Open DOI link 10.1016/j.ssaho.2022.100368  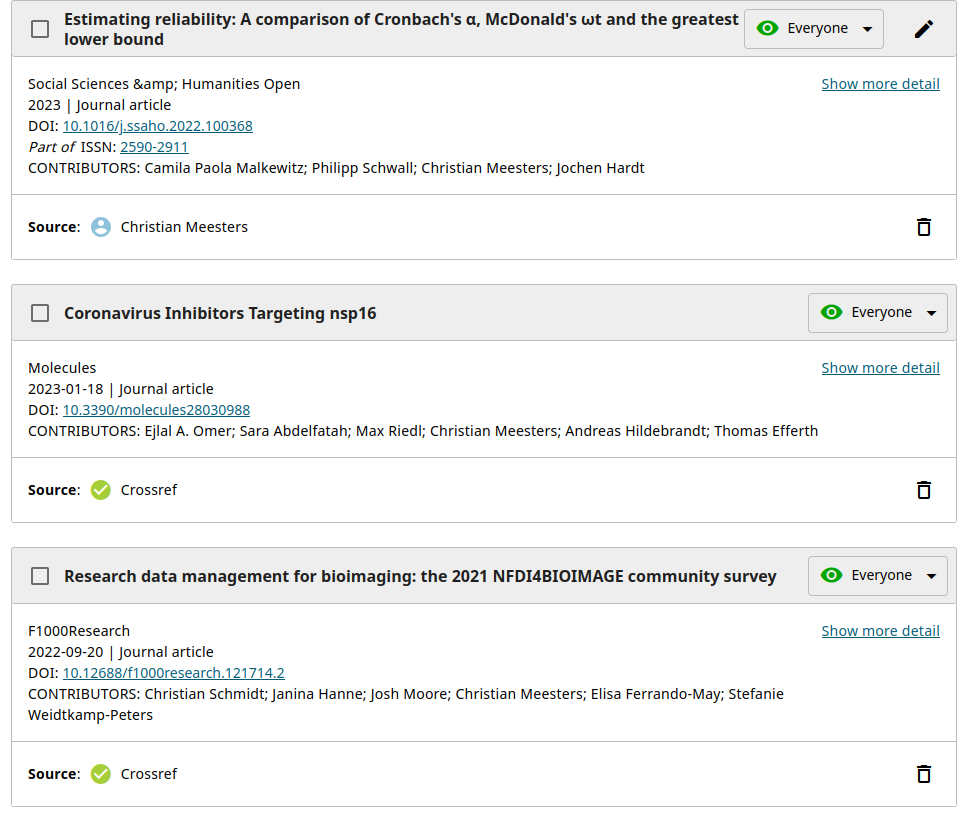point(157,126)
